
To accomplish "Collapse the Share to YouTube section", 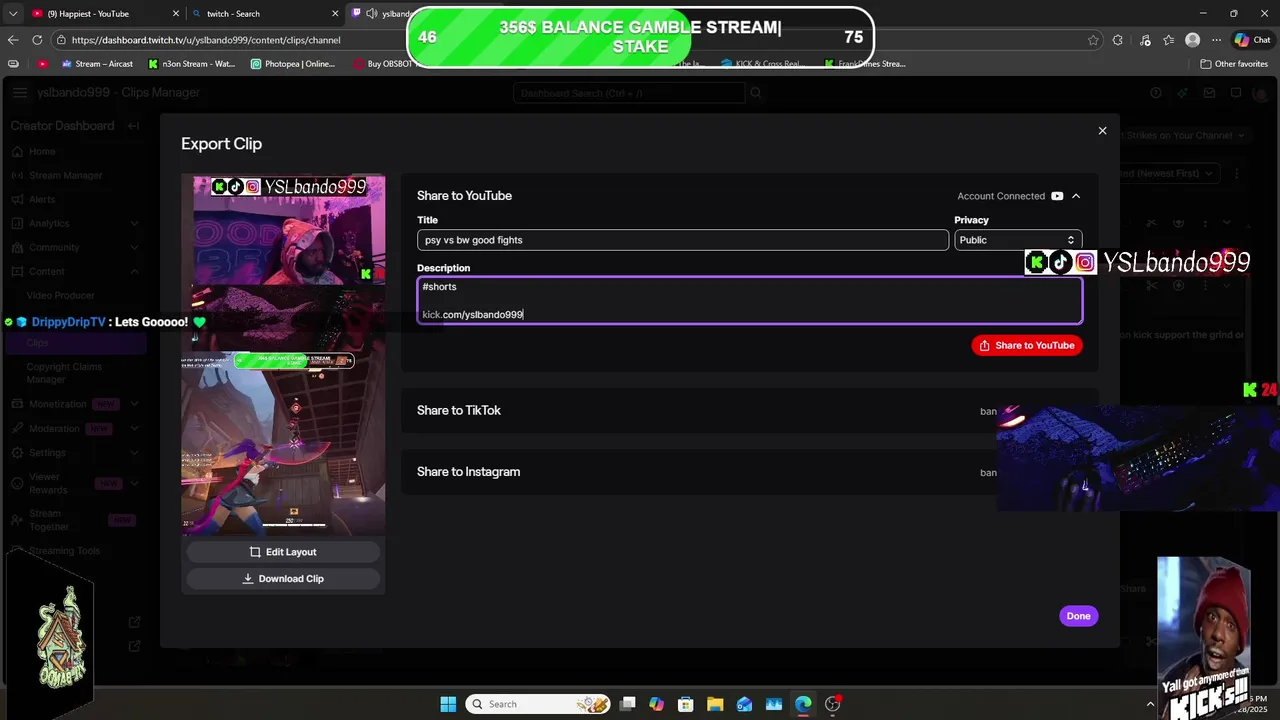I will tap(1076, 196).
